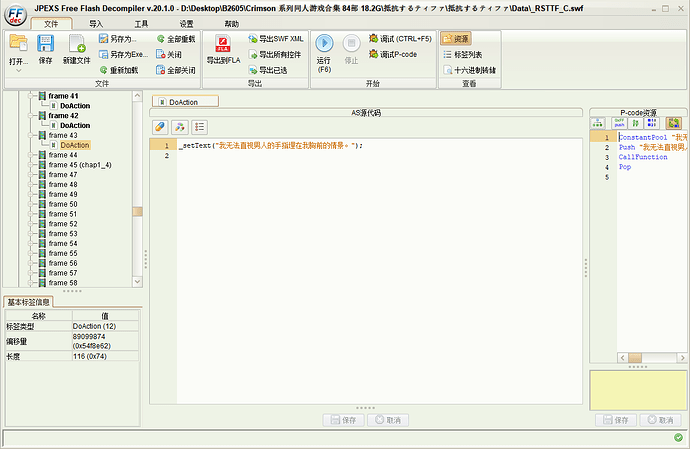Switch to Tag list (标签列表) view
Viewport: 690px width, 449px height.
pyautogui.click(x=462, y=55)
